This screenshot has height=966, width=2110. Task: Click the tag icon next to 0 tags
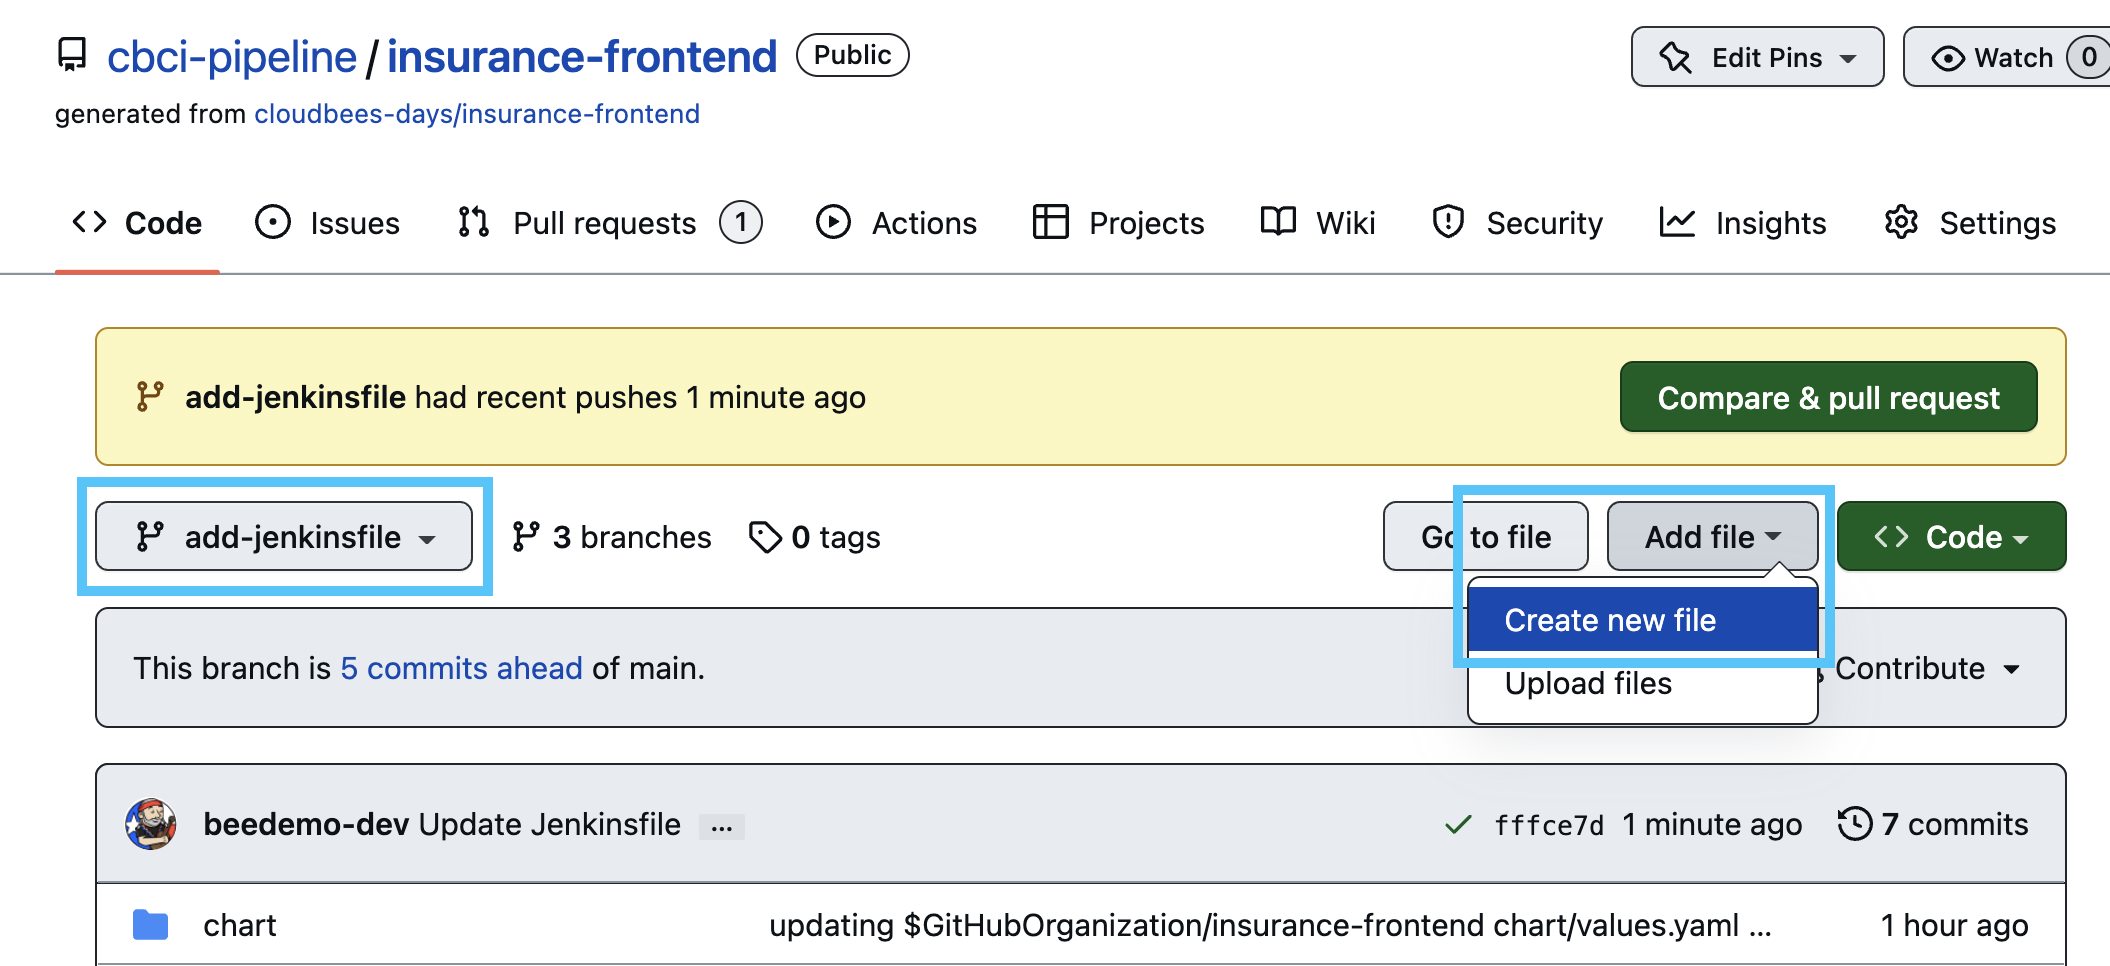coord(765,537)
